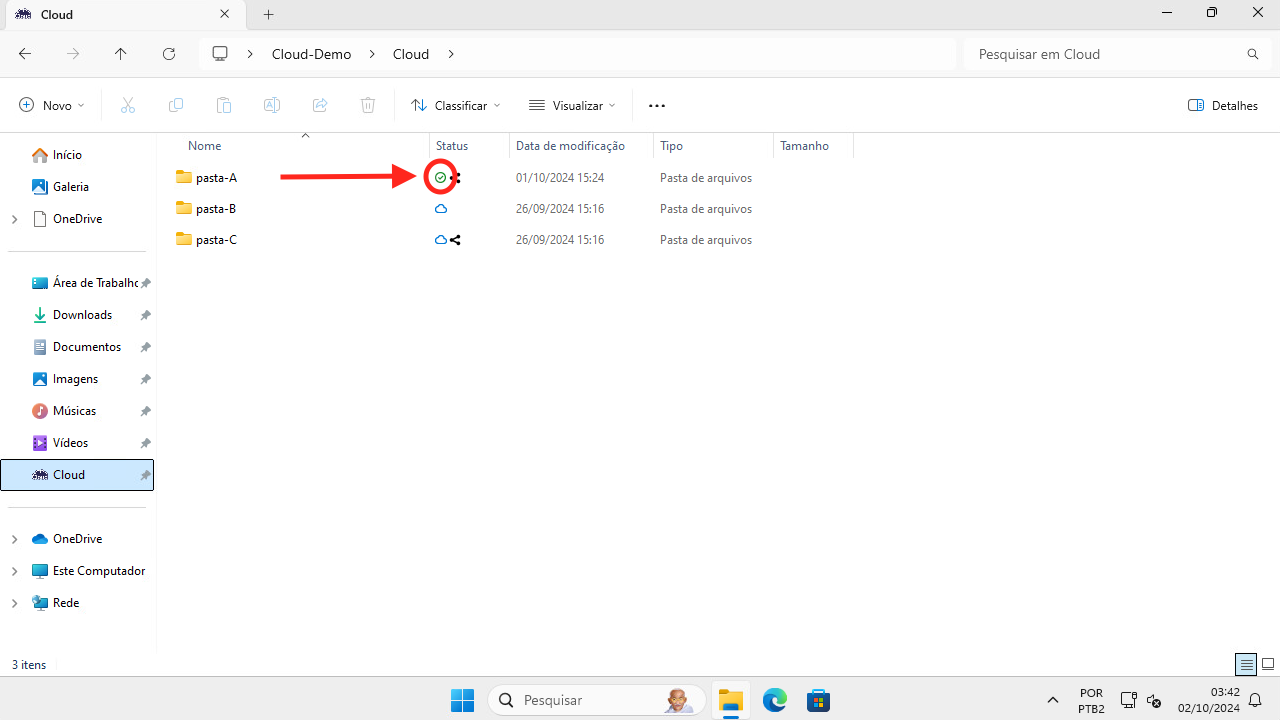
Task: Click the Delete trash icon
Action: (368, 105)
